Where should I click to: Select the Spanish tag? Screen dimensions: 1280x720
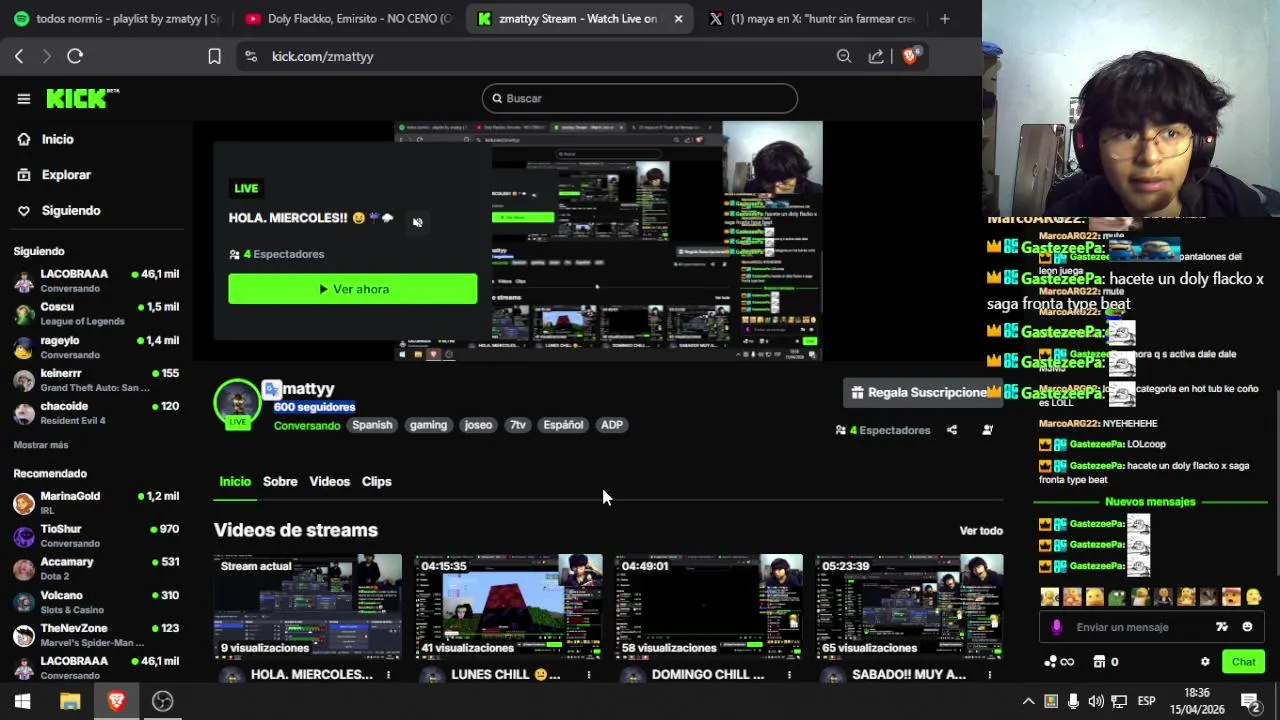click(372, 425)
